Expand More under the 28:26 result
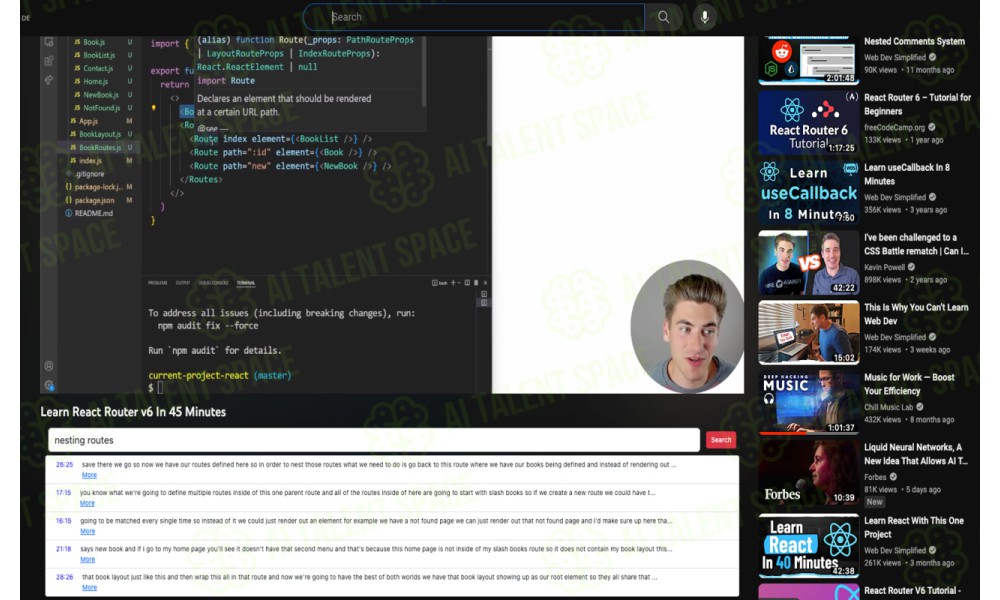Image resolution: width=1000 pixels, height=600 pixels. tap(89, 587)
